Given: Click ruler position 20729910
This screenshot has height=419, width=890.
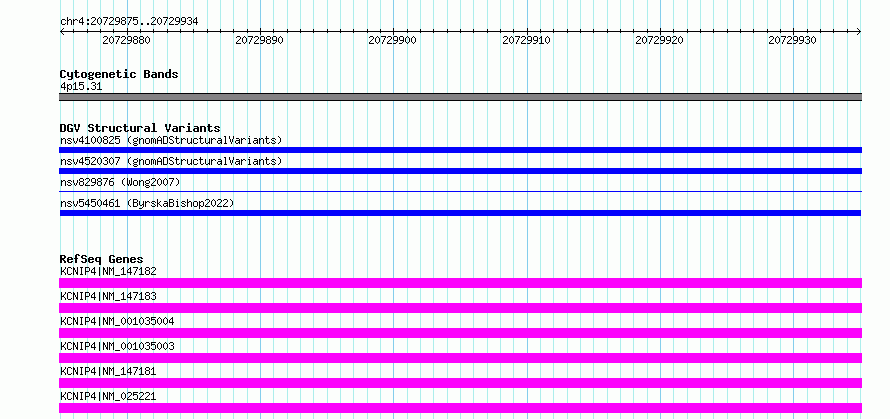Looking at the screenshot, I should (x=526, y=40).
